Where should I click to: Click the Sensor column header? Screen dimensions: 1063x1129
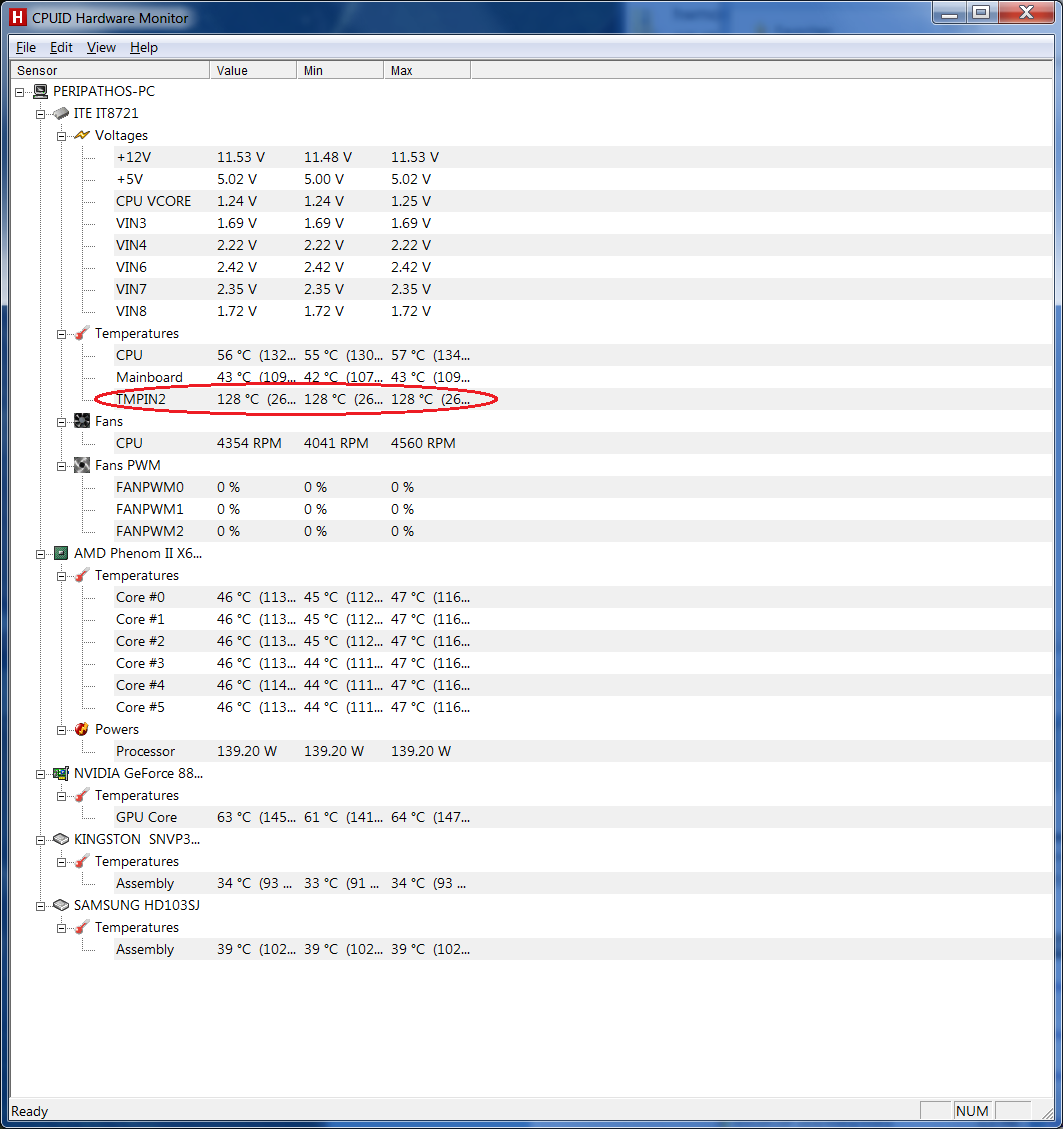[110, 71]
